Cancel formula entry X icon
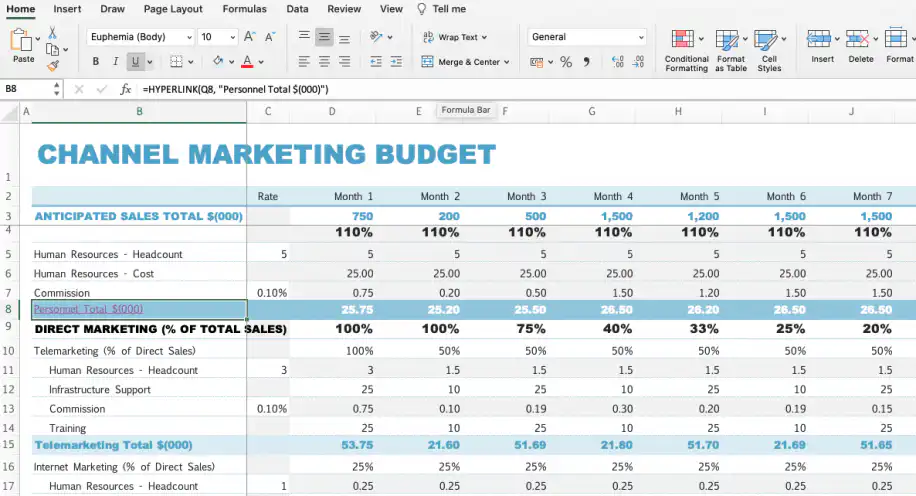The width and height of the screenshot is (916, 496). click(79, 89)
